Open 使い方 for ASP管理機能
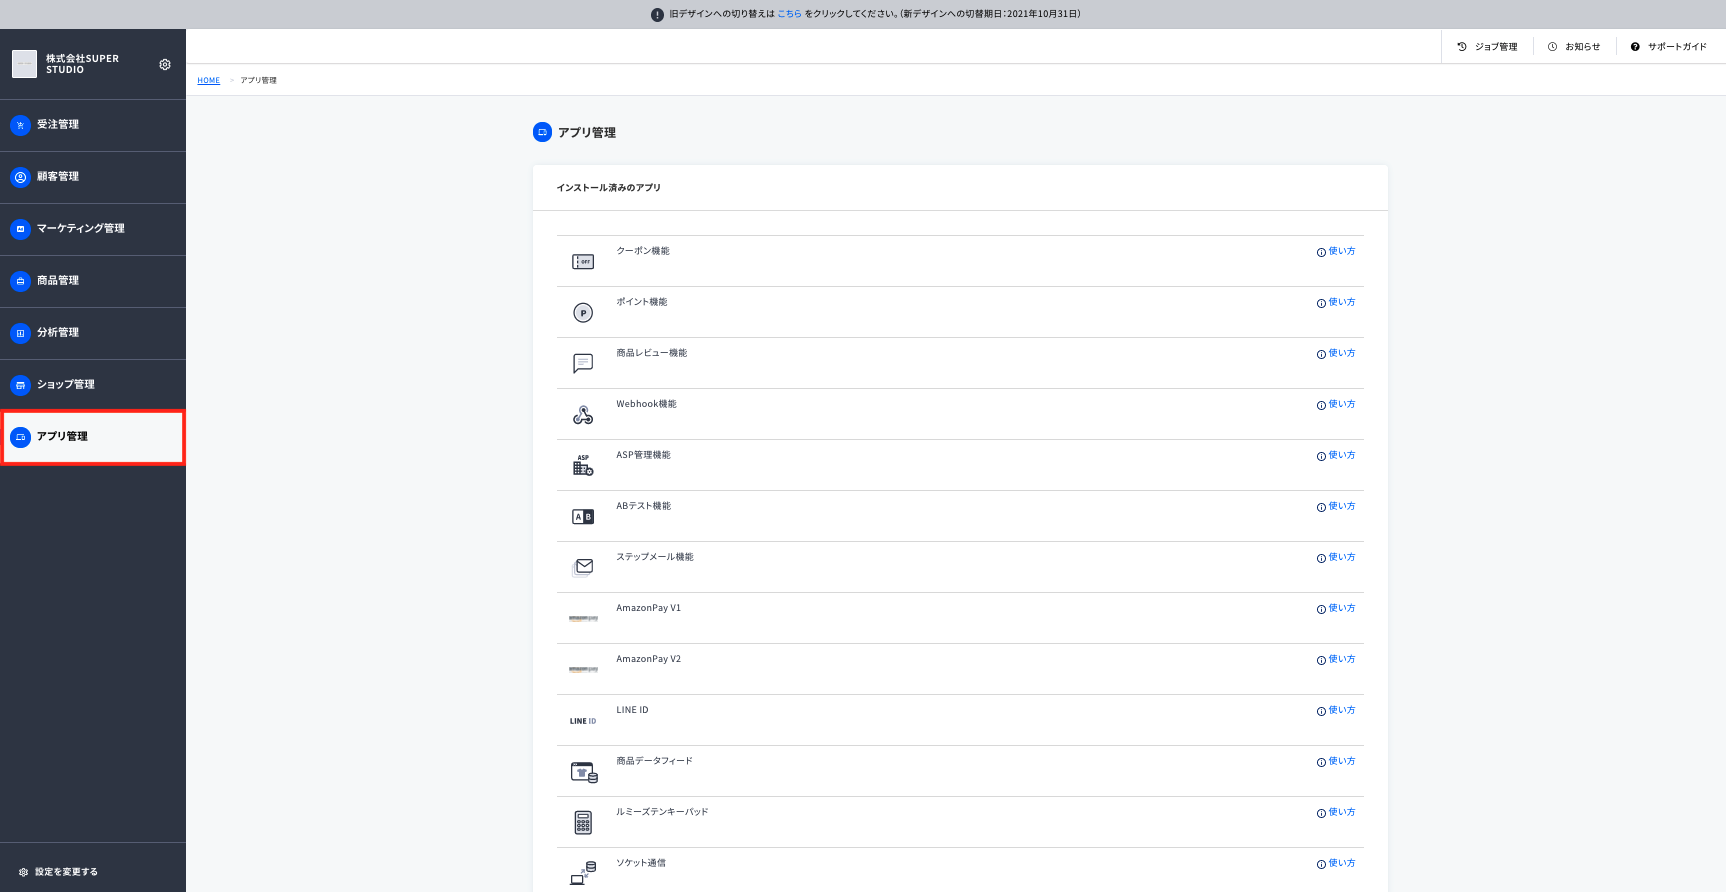 pyautogui.click(x=1336, y=456)
